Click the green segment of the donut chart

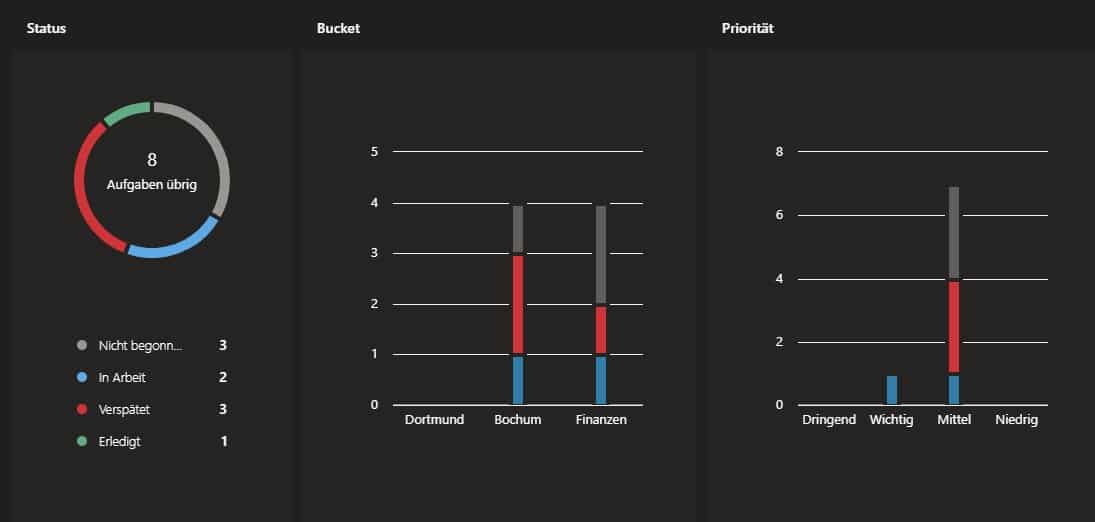tap(124, 109)
